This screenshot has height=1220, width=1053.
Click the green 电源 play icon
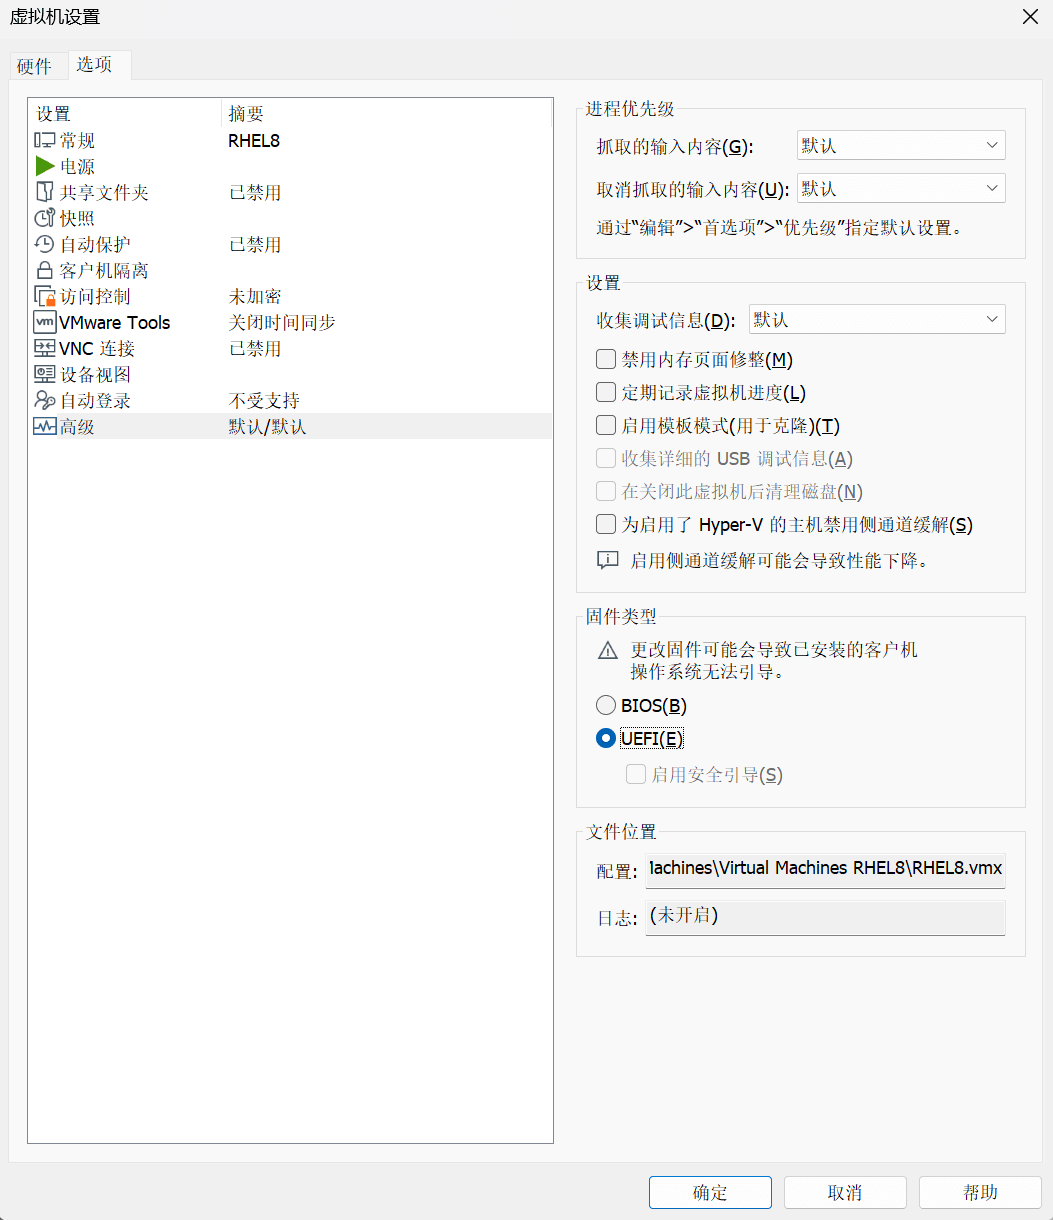45,167
